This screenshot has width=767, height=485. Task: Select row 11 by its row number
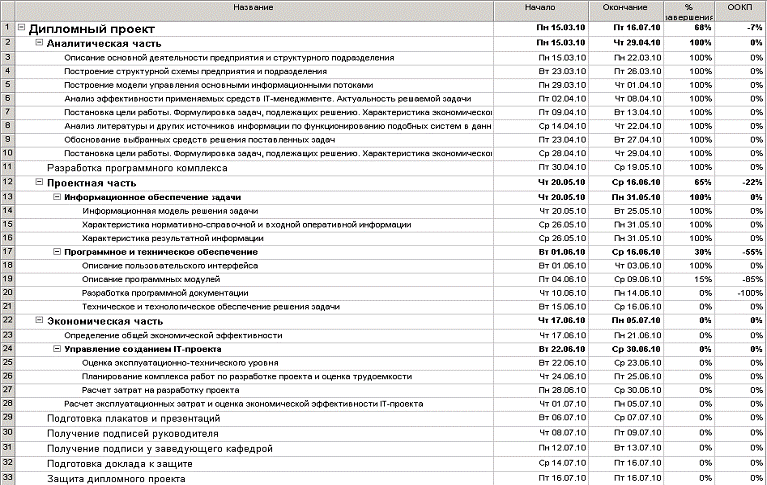(7, 166)
